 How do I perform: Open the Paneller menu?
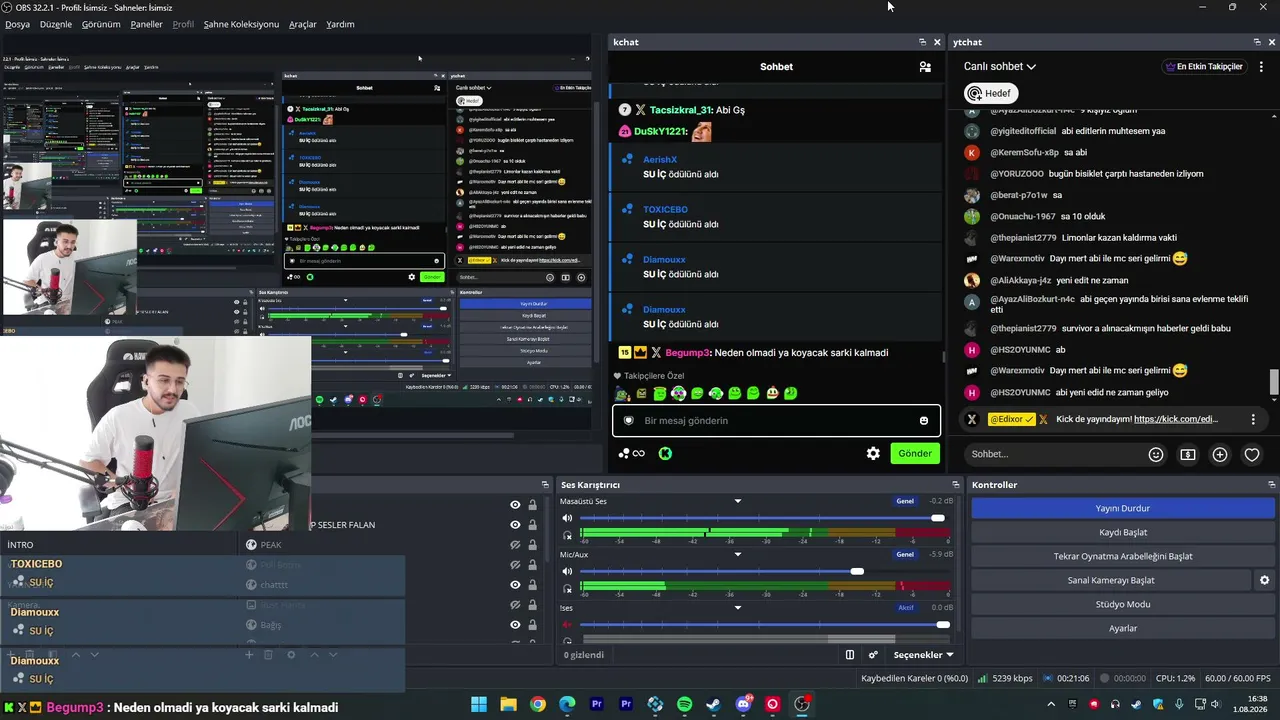tap(147, 24)
